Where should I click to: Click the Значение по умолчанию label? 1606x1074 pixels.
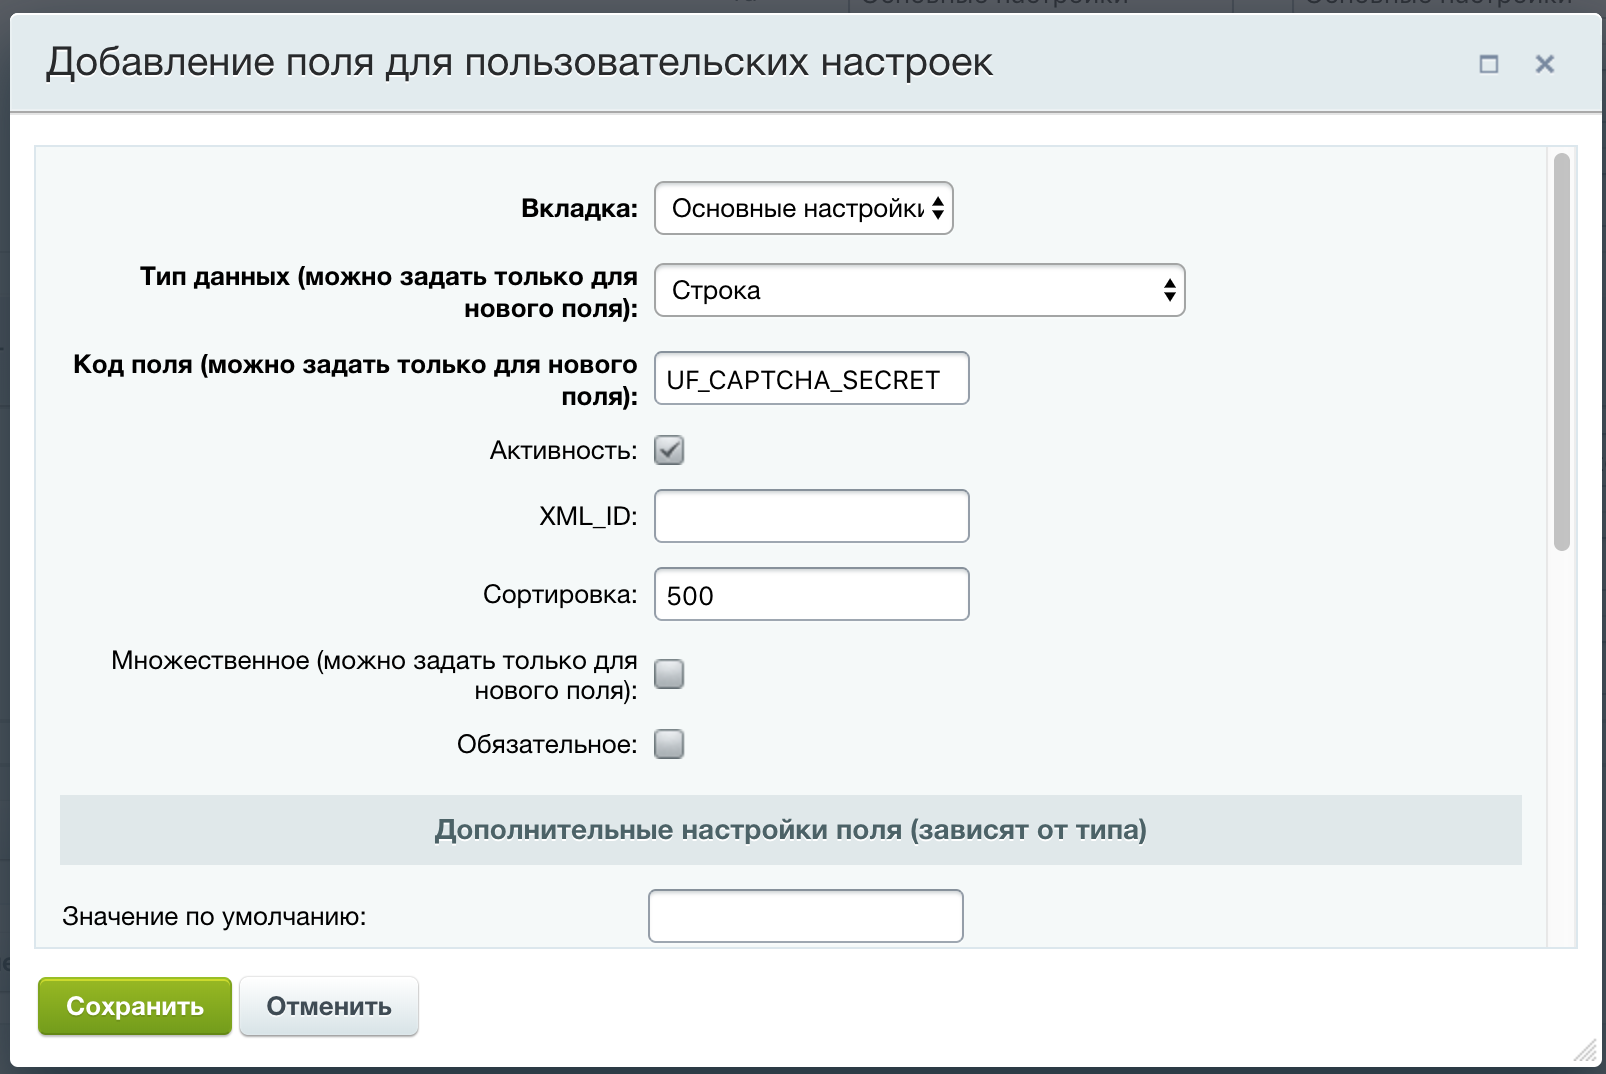point(214,917)
